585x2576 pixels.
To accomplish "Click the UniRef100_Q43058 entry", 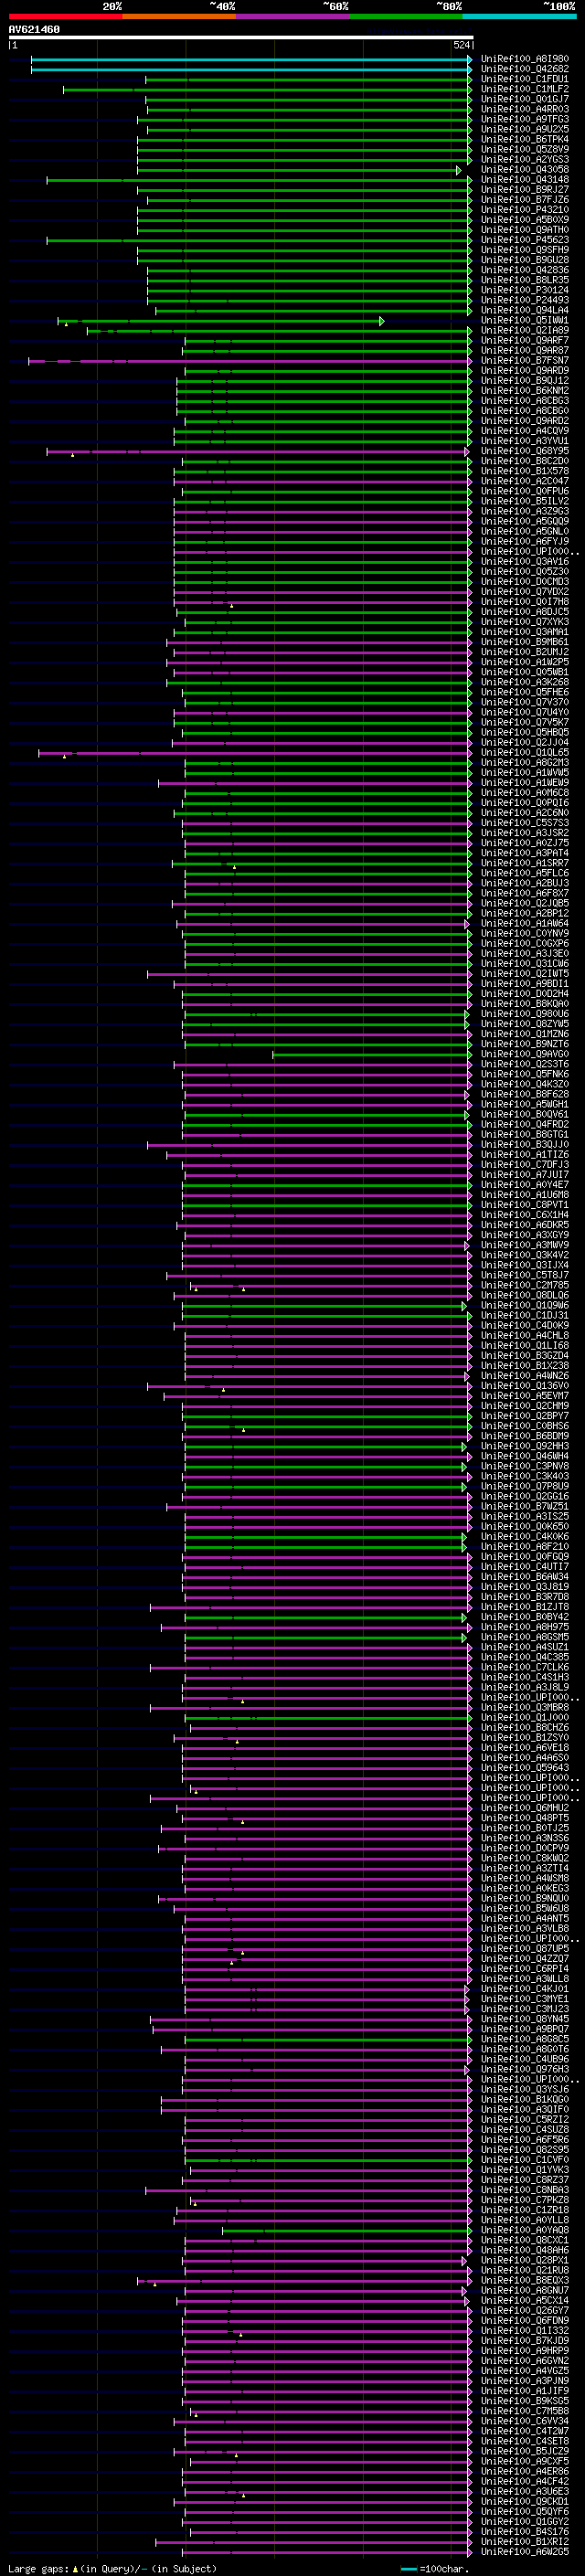I will coord(525,170).
